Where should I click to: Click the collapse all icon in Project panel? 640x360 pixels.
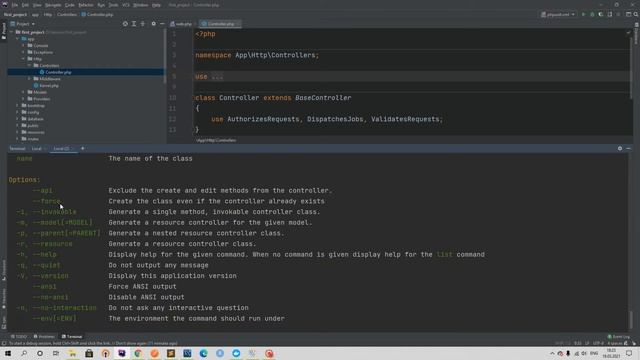[142, 24]
